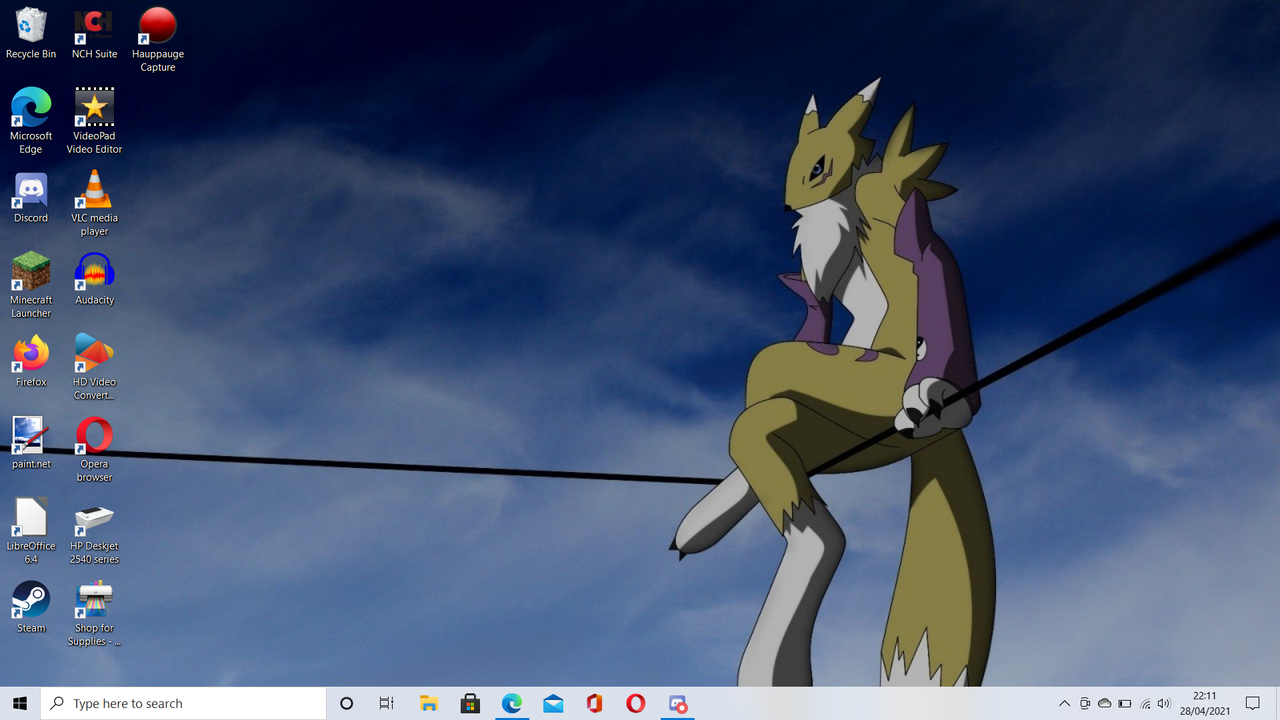
Task: Open the Recycle Bin desktop icon
Action: 31,33
